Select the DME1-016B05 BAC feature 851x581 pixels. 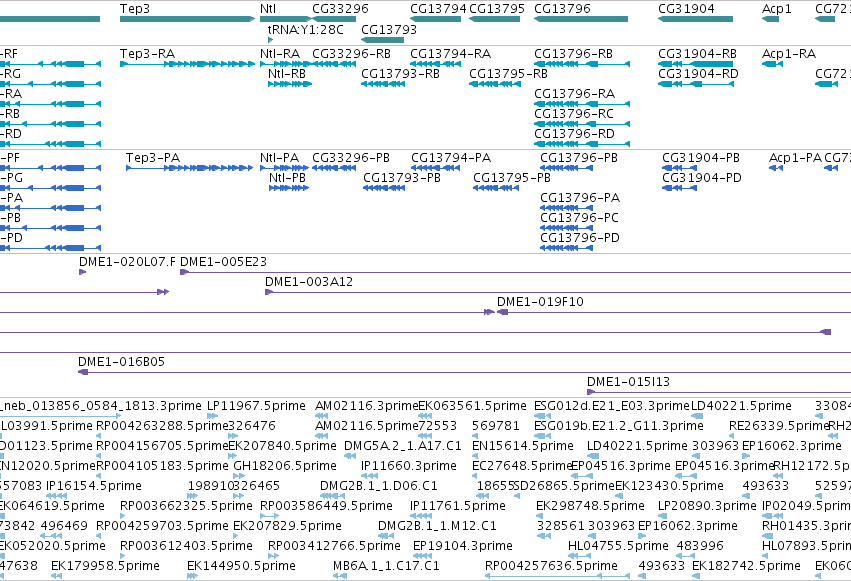(465, 372)
